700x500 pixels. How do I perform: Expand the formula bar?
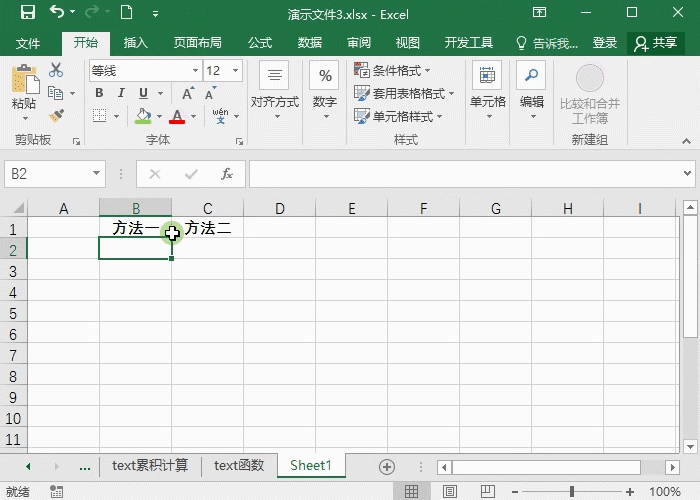coord(687,173)
